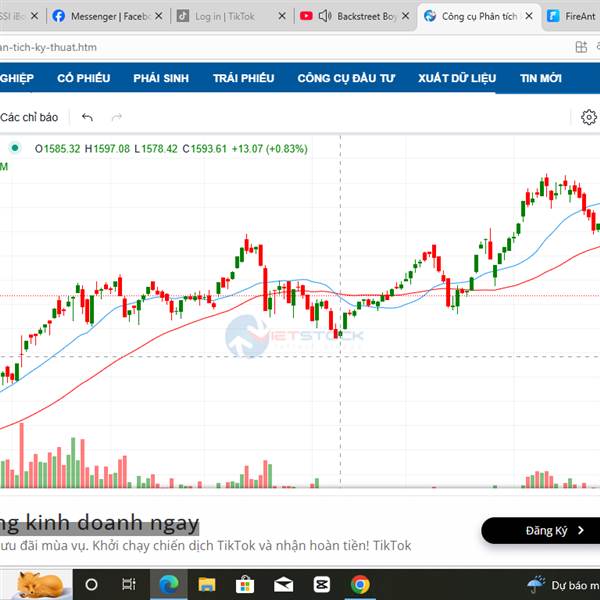
Task: Click the OHLC values in chart legend
Action: tap(171, 148)
